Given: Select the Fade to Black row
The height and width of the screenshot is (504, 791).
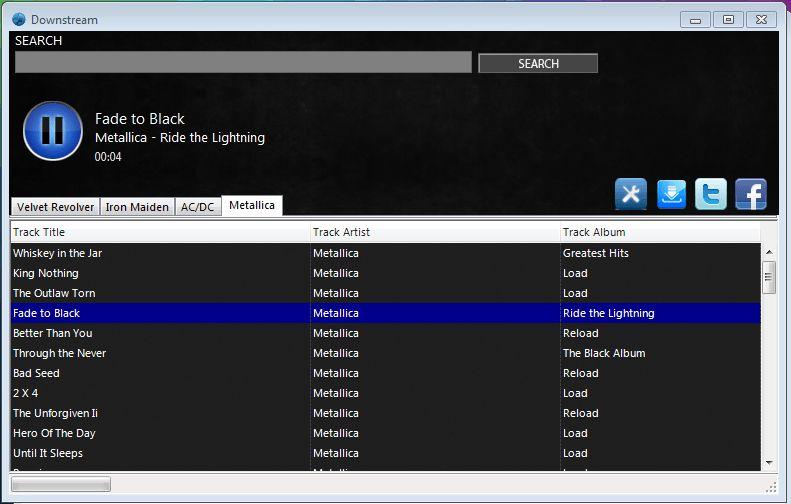Looking at the screenshot, I should [385, 313].
